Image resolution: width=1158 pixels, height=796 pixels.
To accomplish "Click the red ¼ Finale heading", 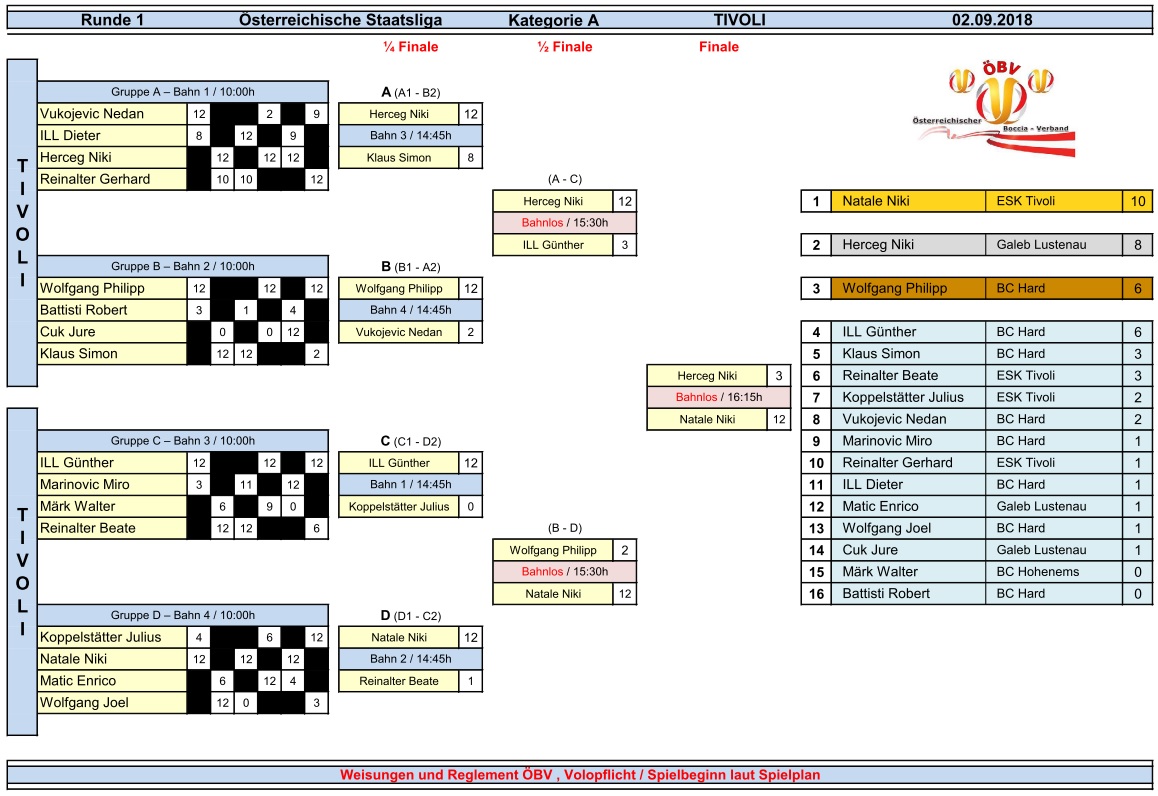I will click(x=410, y=47).
